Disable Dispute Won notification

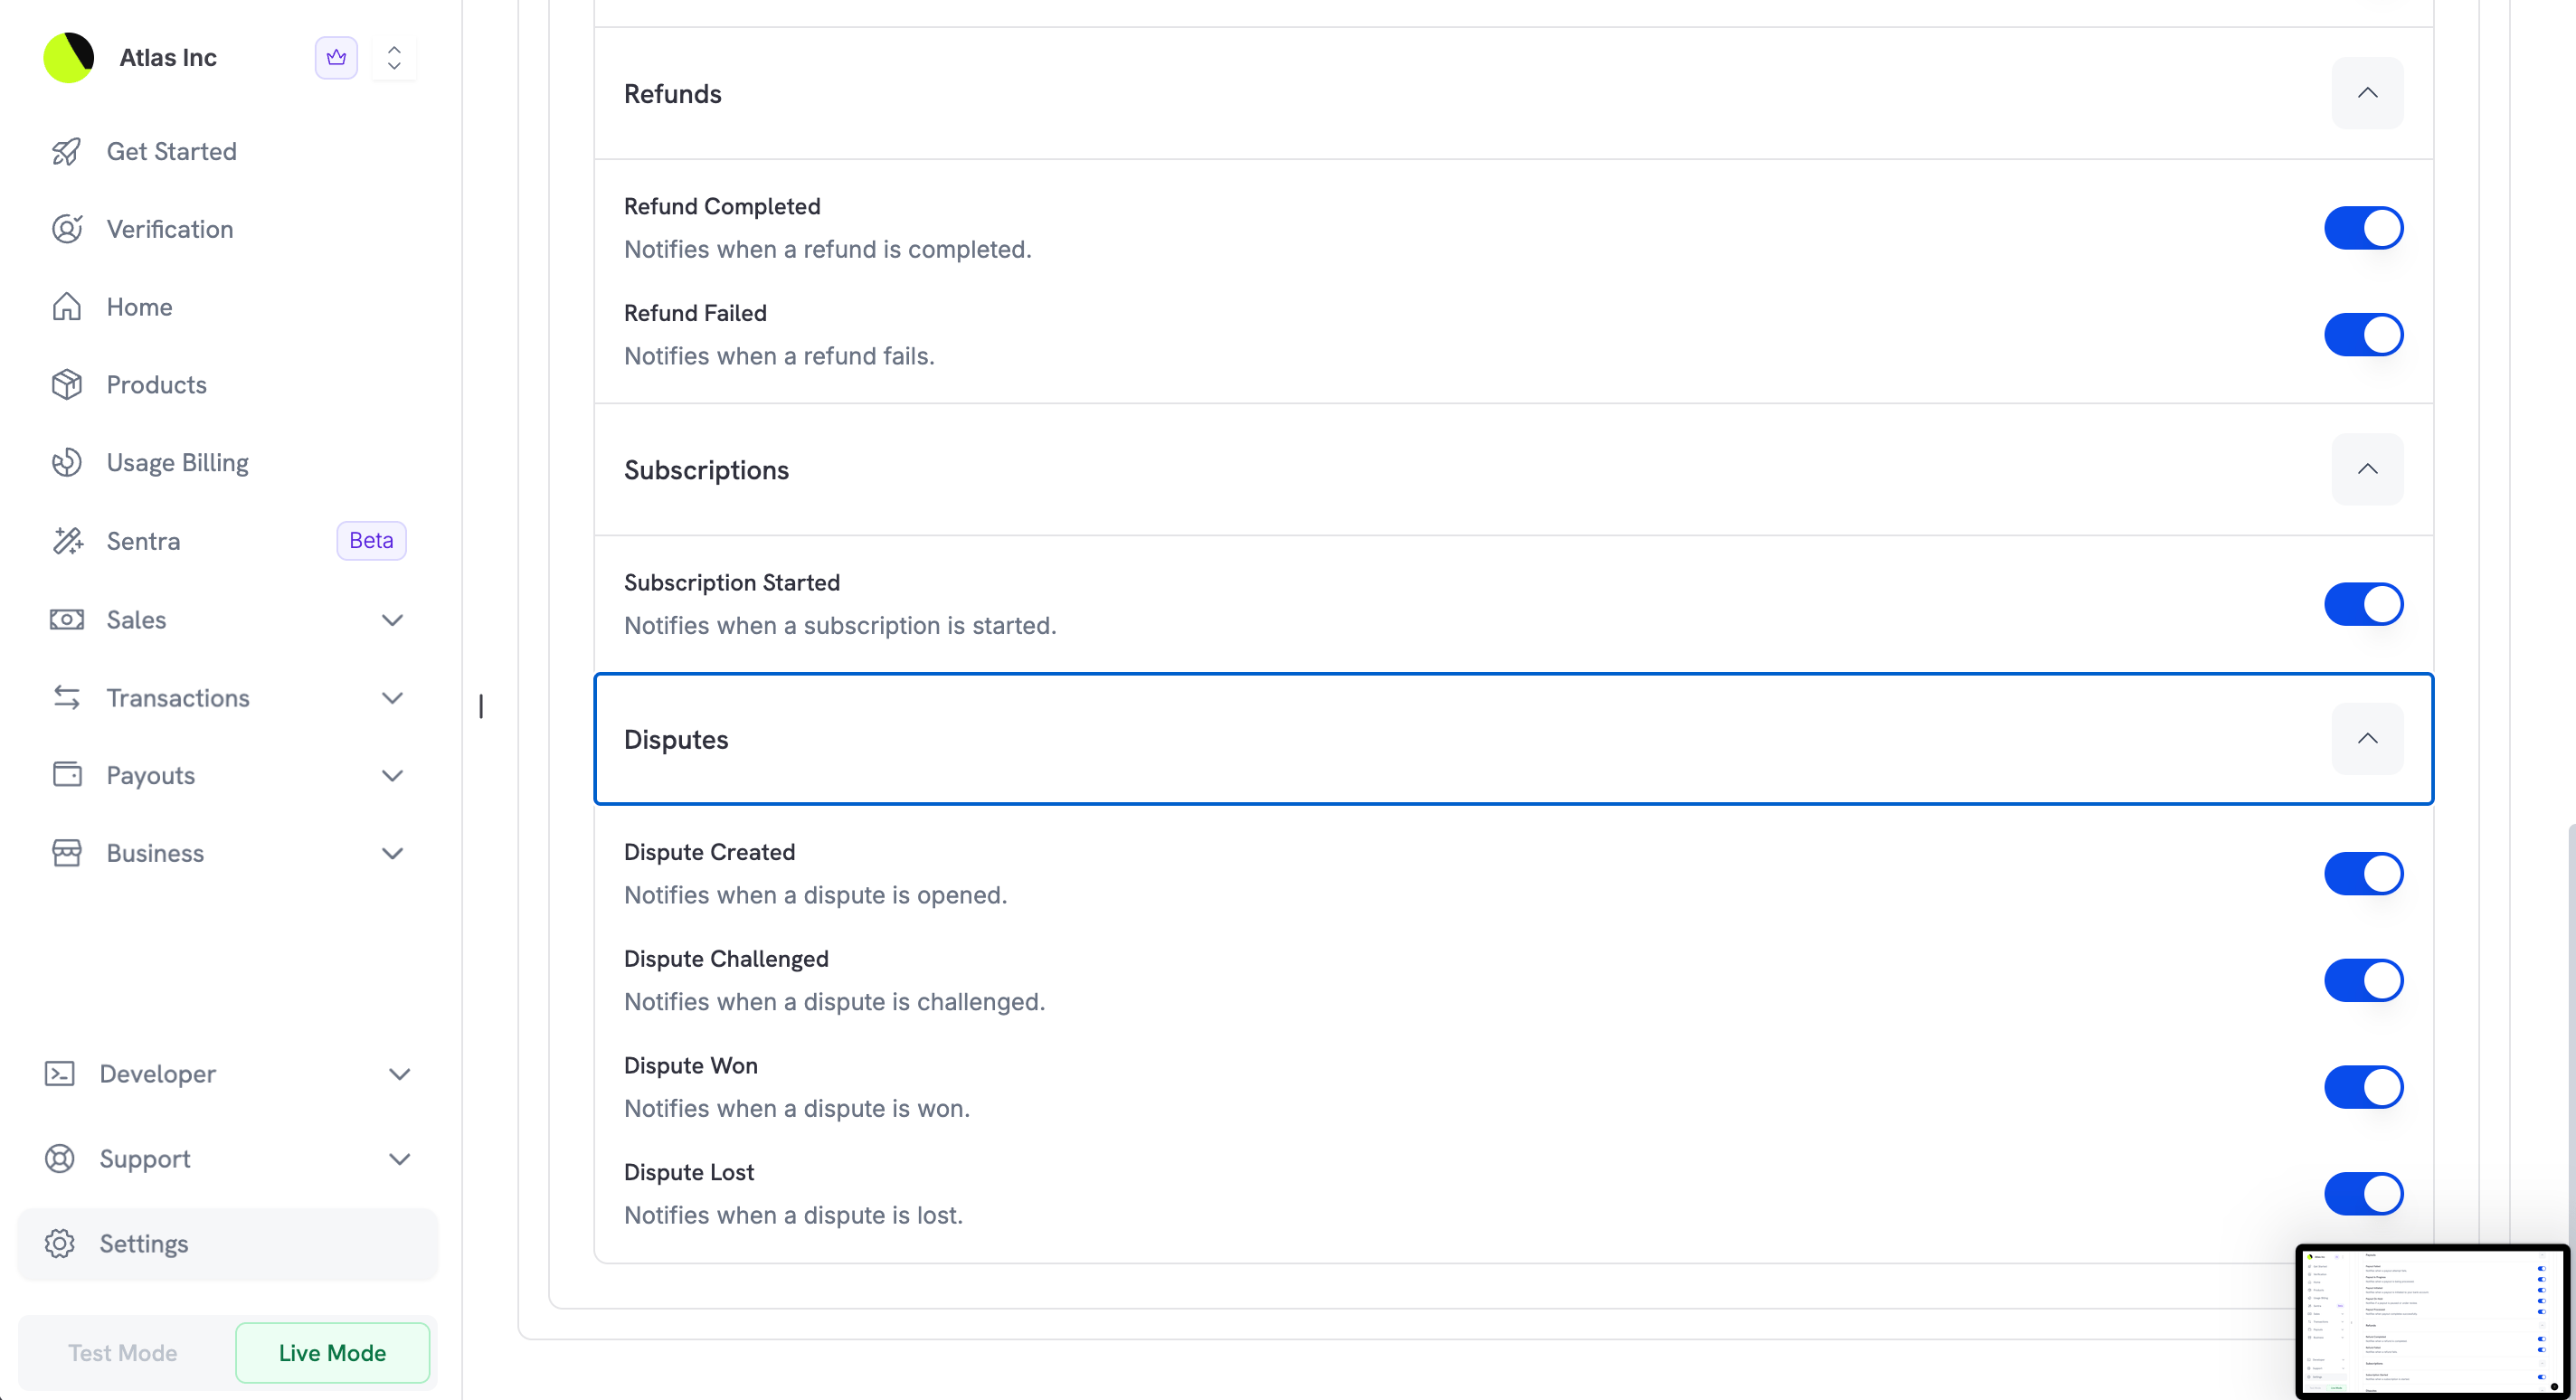[2364, 1087]
